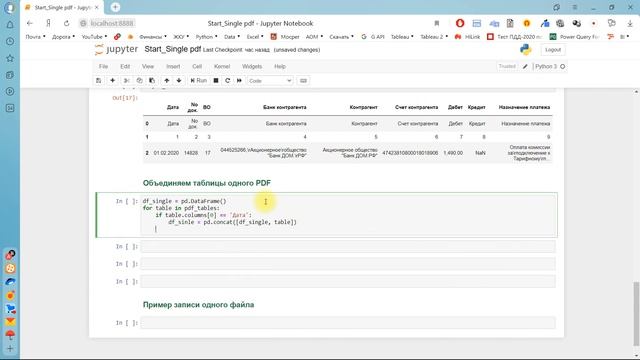Open the Power Query bookmark
The height and width of the screenshot is (360, 640).
pyautogui.click(x=575, y=37)
